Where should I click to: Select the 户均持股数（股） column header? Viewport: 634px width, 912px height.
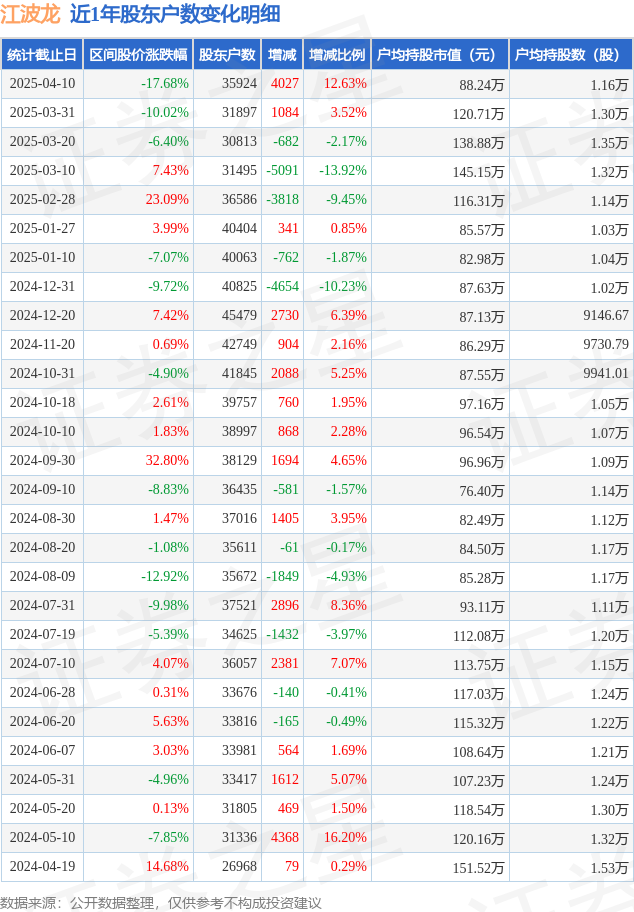571,55
